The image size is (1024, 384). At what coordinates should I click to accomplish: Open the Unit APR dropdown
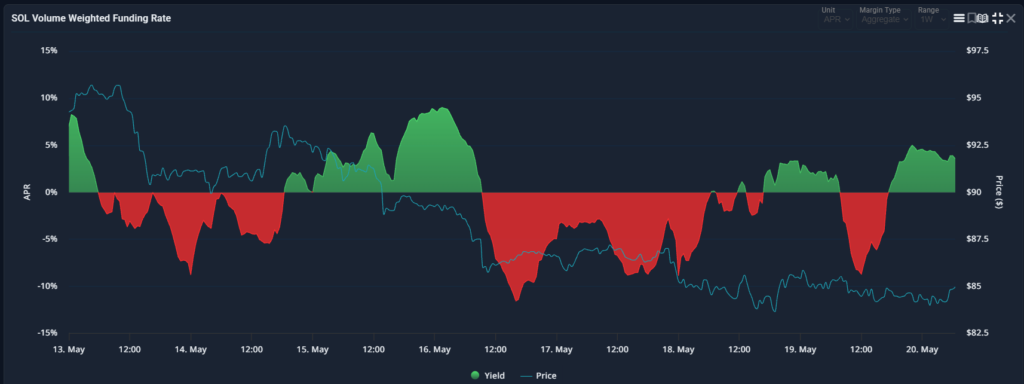click(836, 20)
